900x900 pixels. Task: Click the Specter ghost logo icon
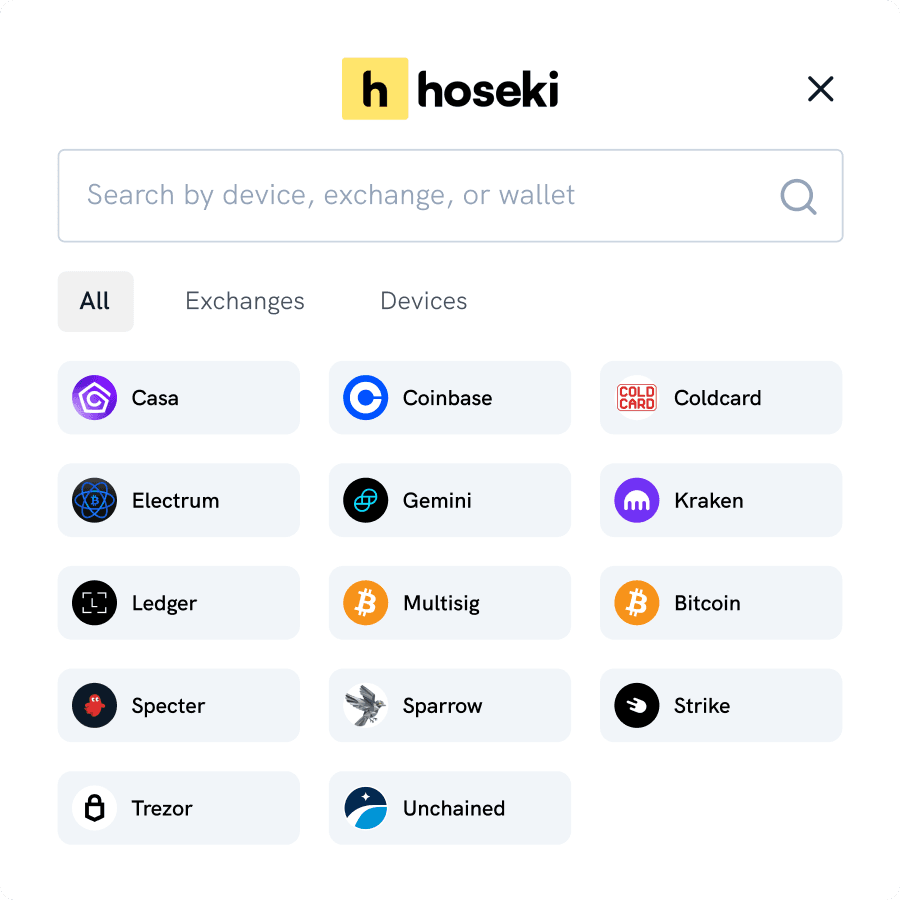click(x=95, y=706)
